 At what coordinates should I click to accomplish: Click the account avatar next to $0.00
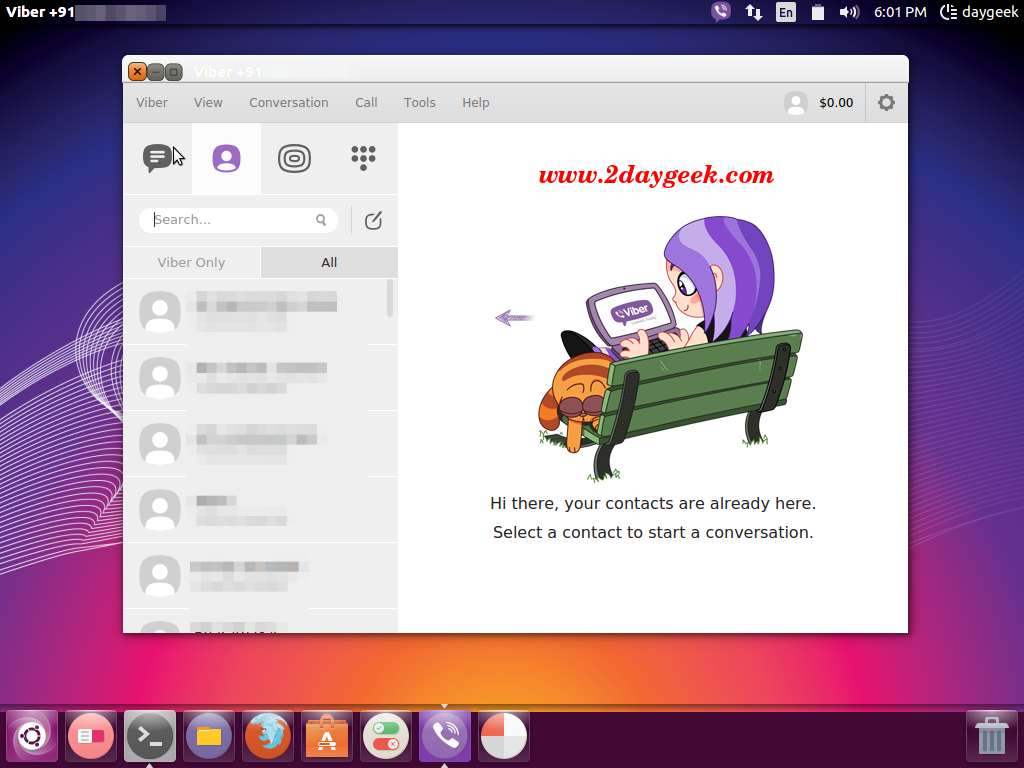click(x=795, y=103)
